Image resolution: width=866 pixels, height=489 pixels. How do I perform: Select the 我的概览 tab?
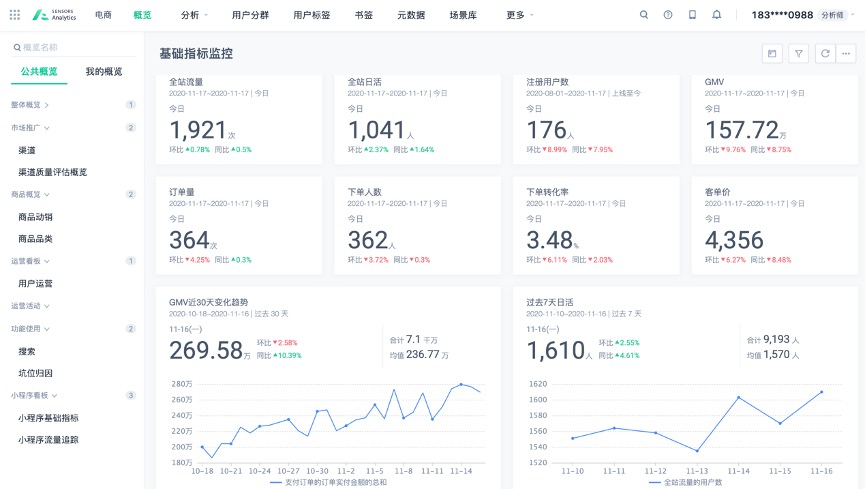[x=104, y=71]
